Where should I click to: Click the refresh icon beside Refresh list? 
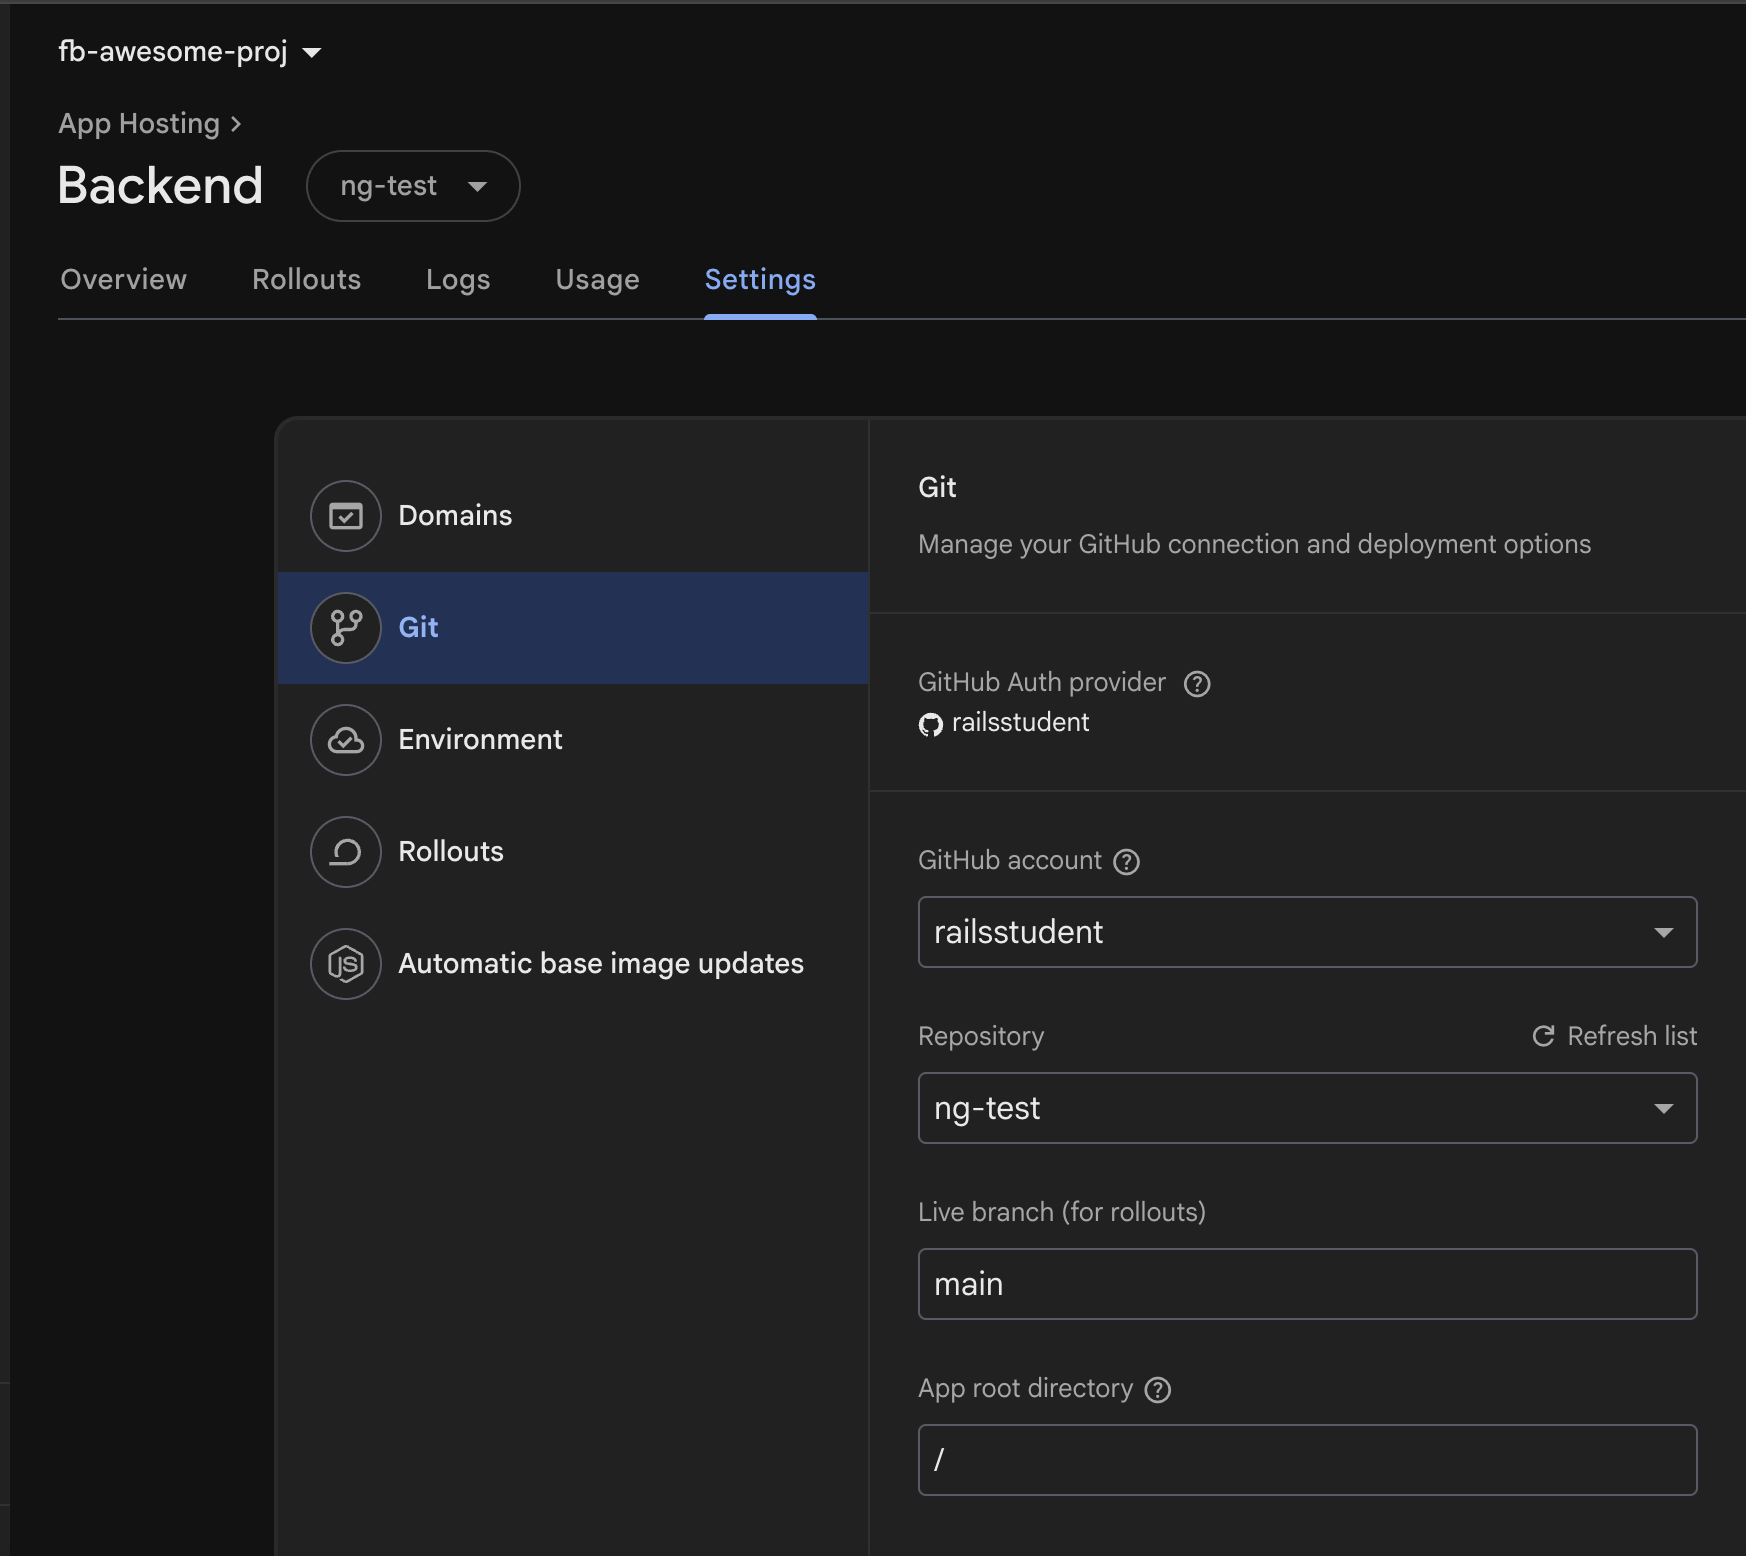tap(1544, 1036)
